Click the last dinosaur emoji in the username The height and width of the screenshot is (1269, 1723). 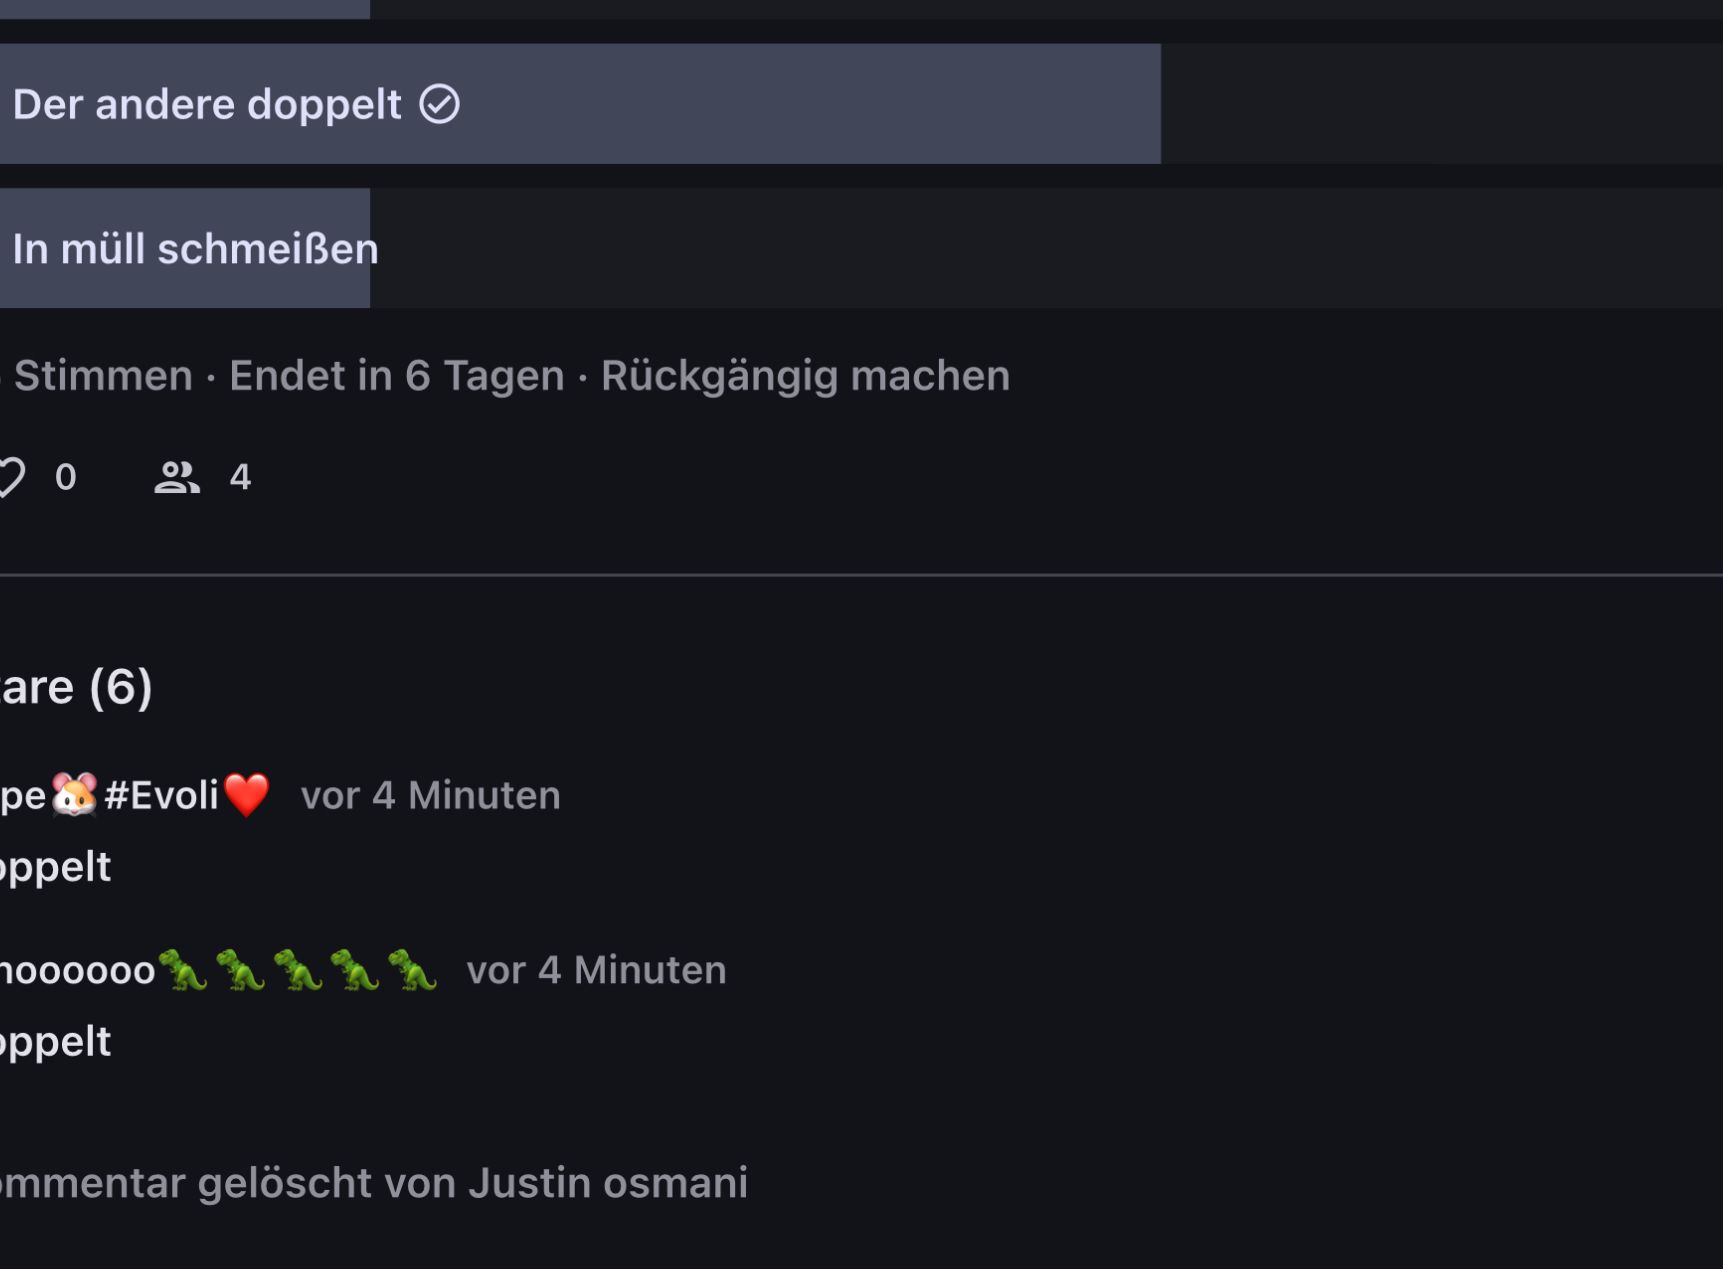413,970
